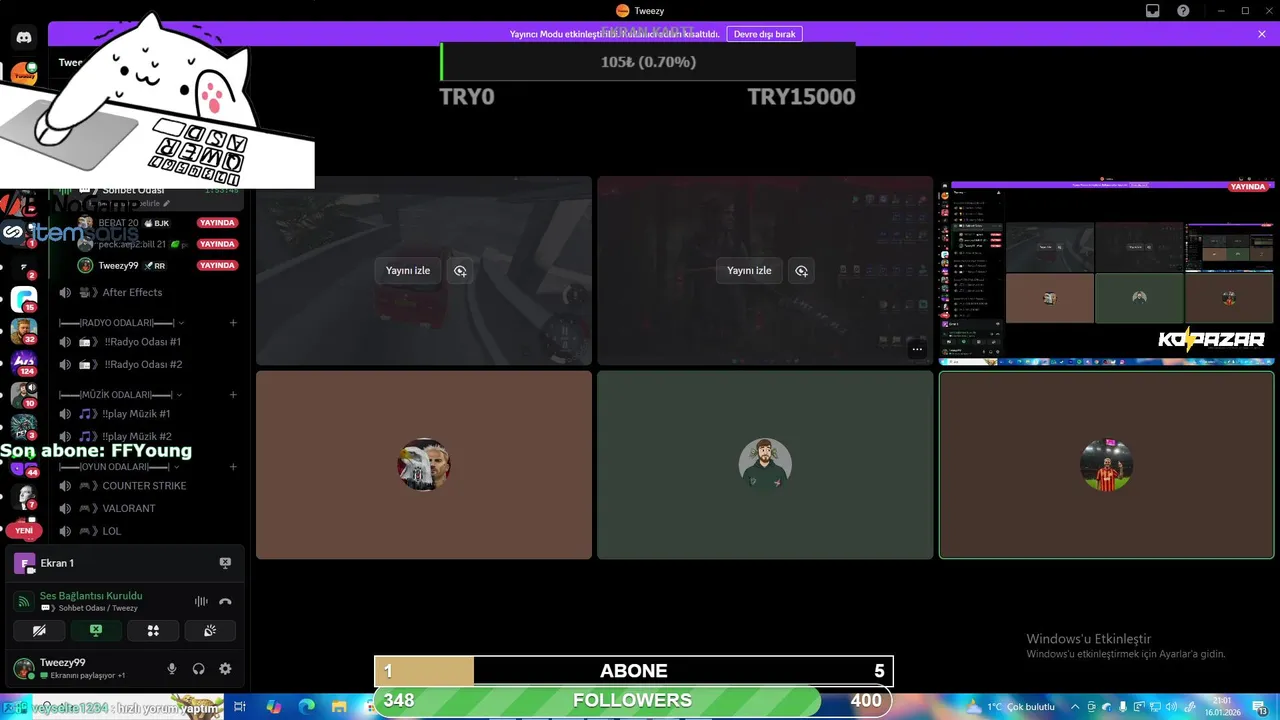Viewport: 1280px width, 720px height.
Task: Add a channel to OYUN ODALARI
Action: click(x=233, y=467)
